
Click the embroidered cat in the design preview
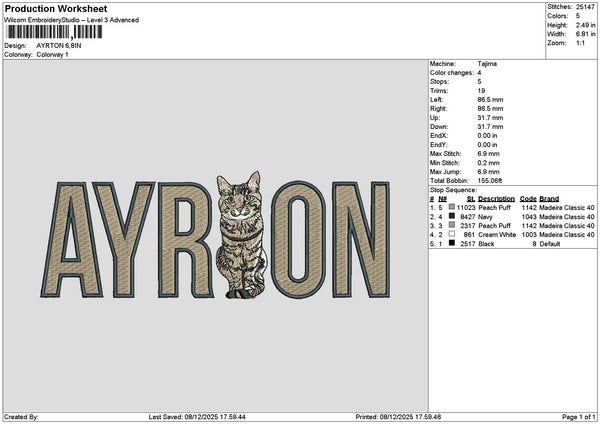(x=241, y=235)
